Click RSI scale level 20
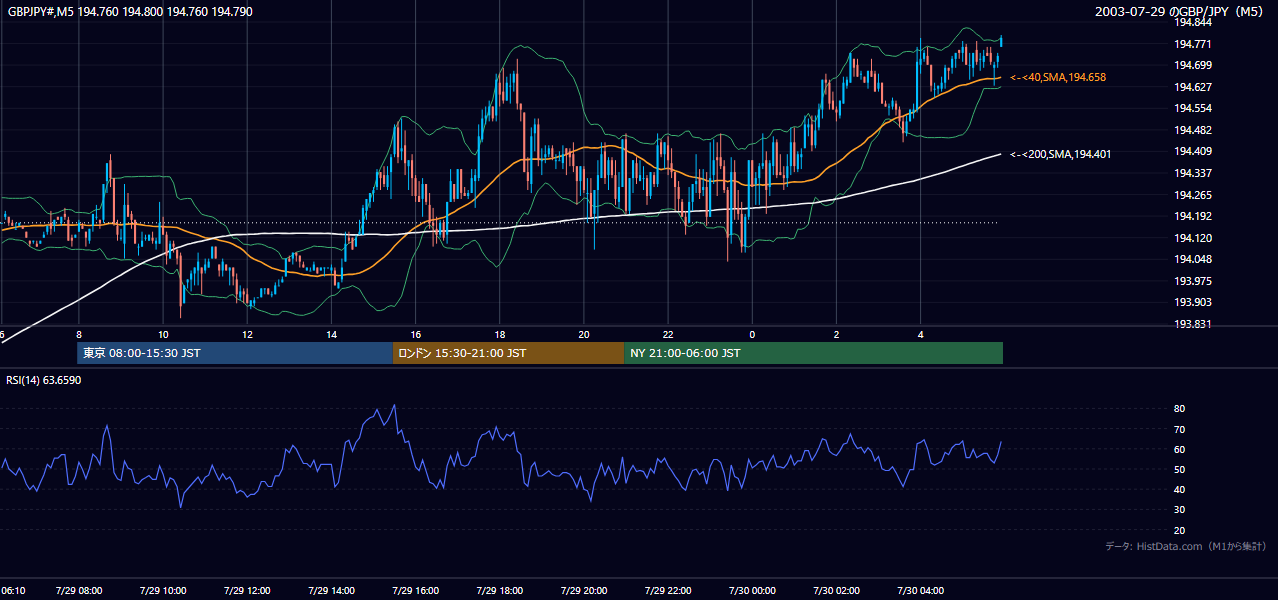The height and width of the screenshot is (600, 1278). point(1179,530)
